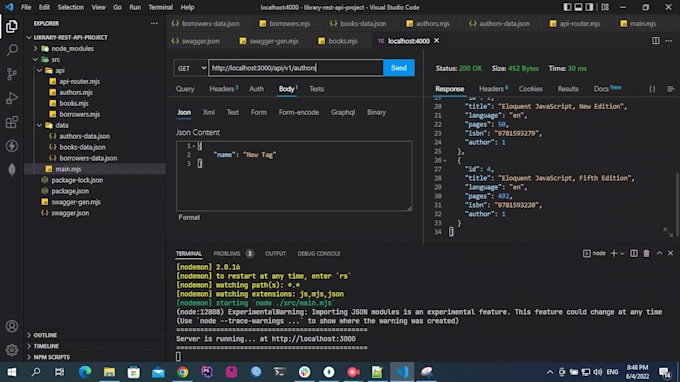The height and width of the screenshot is (382, 680).
Task: Switch to the Tests request tab
Action: pyautogui.click(x=317, y=89)
